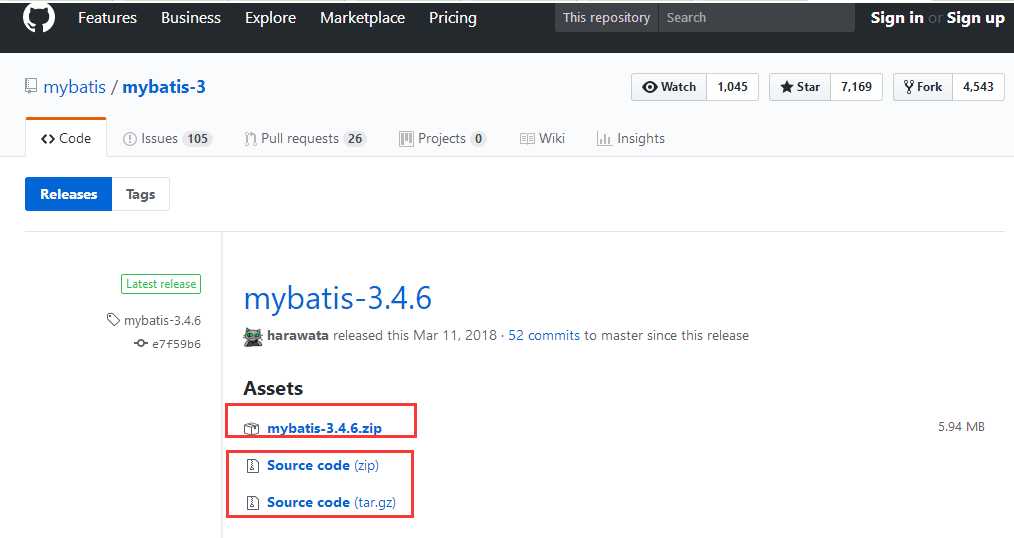1014x538 pixels.
Task: Click the fork icon in Fork button
Action: pos(909,87)
